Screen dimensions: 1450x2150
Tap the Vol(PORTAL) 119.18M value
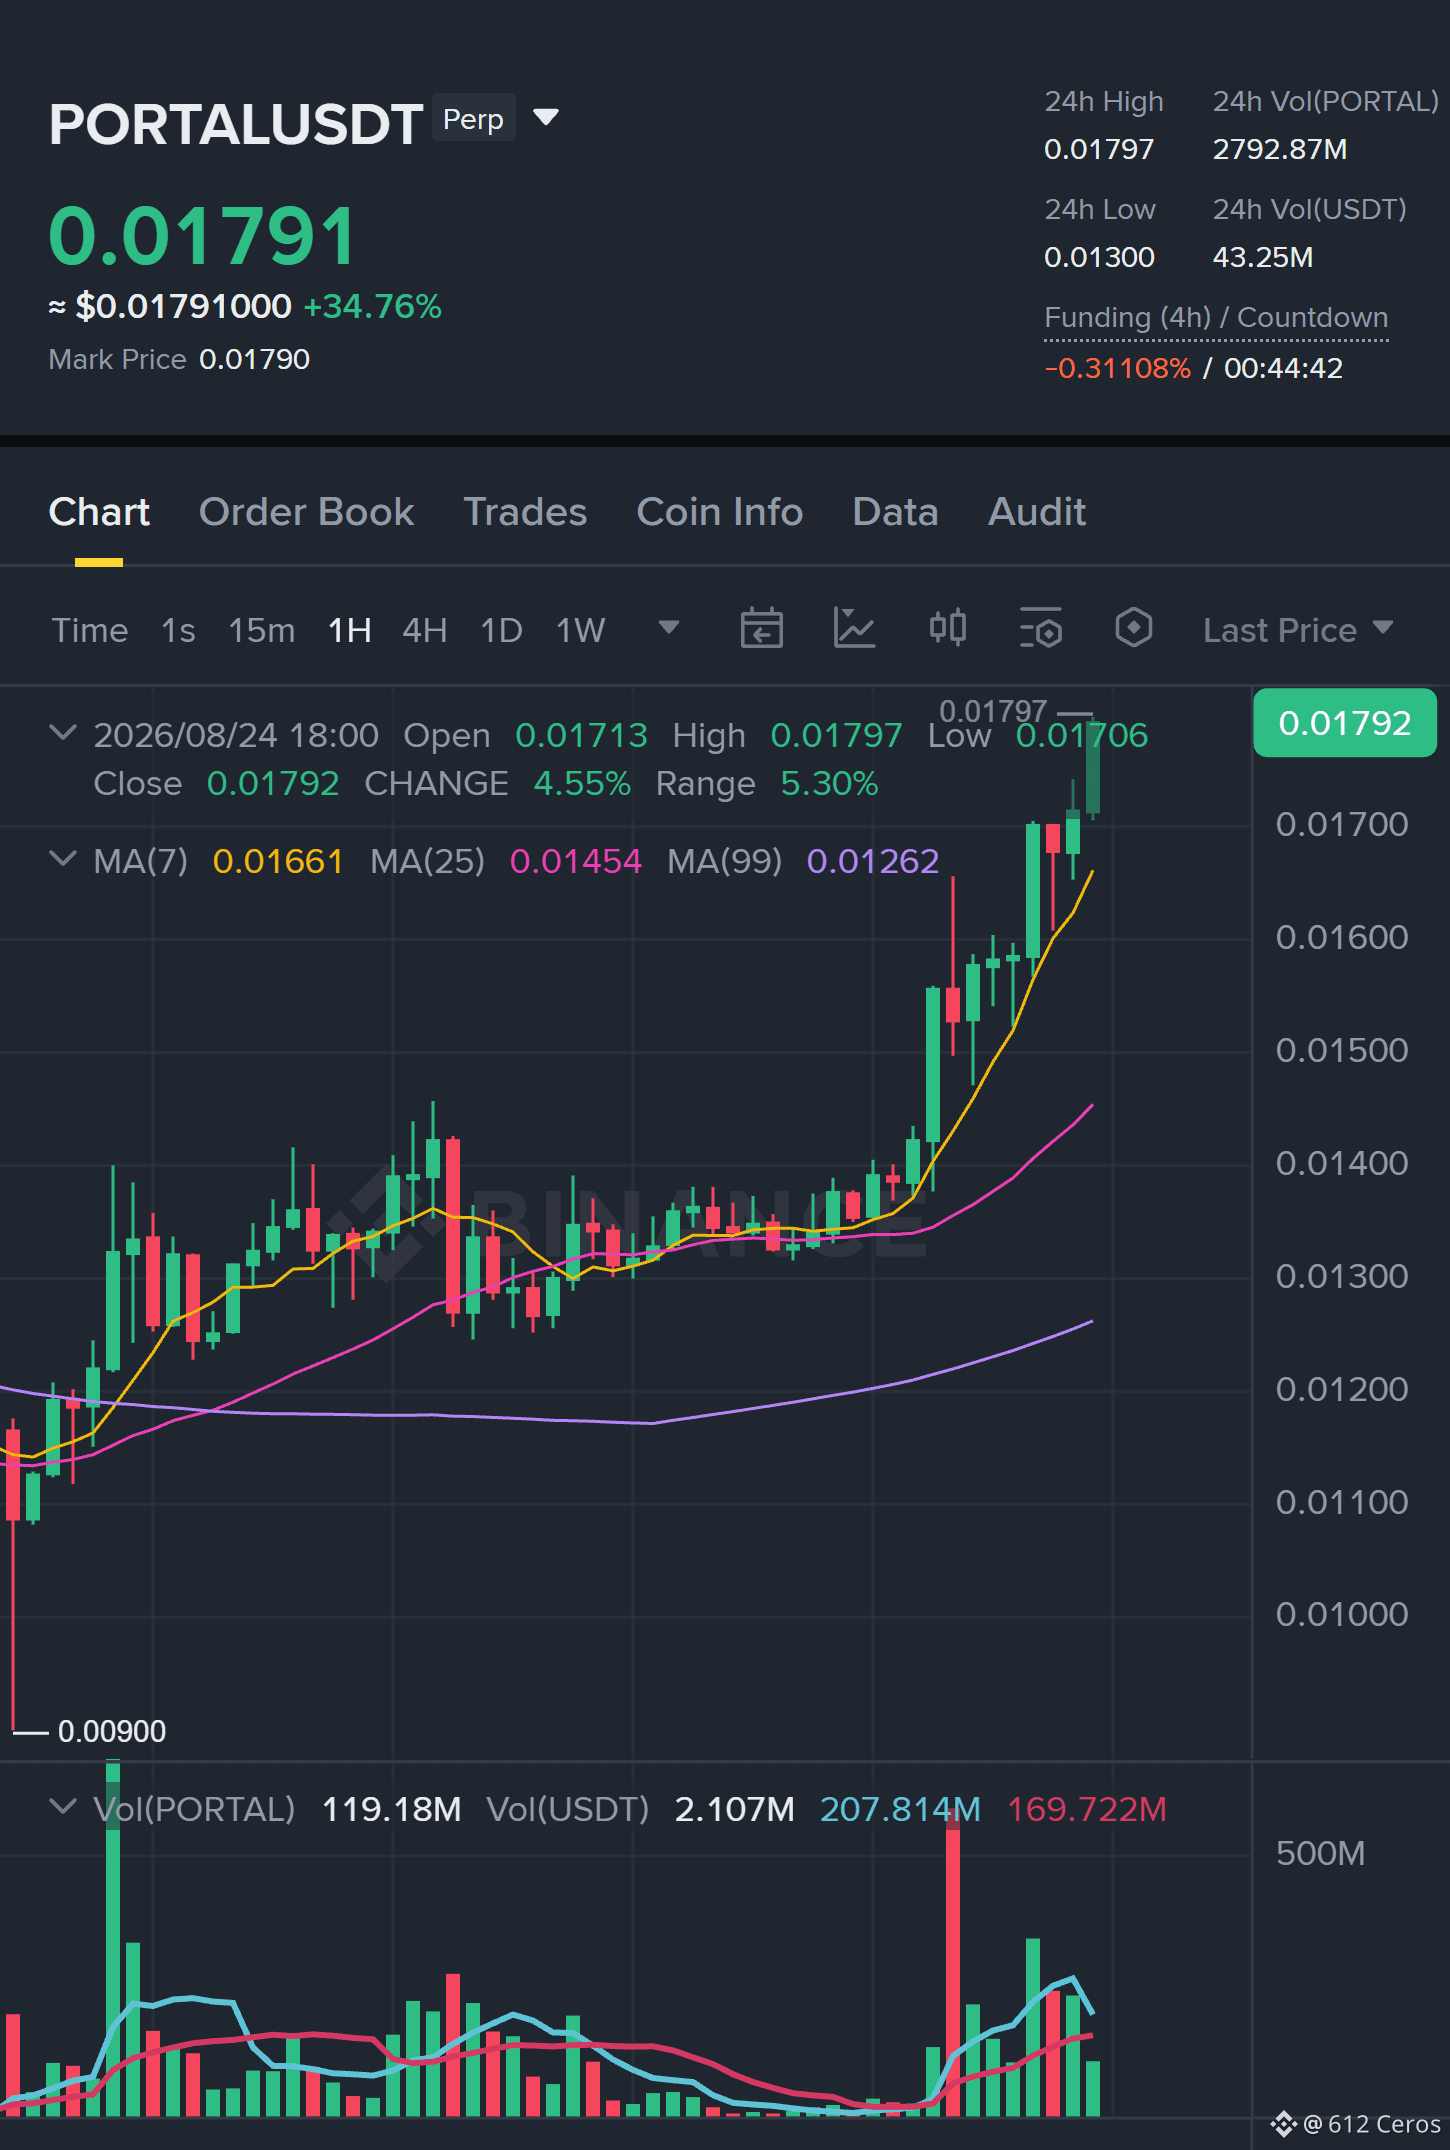coord(391,1809)
